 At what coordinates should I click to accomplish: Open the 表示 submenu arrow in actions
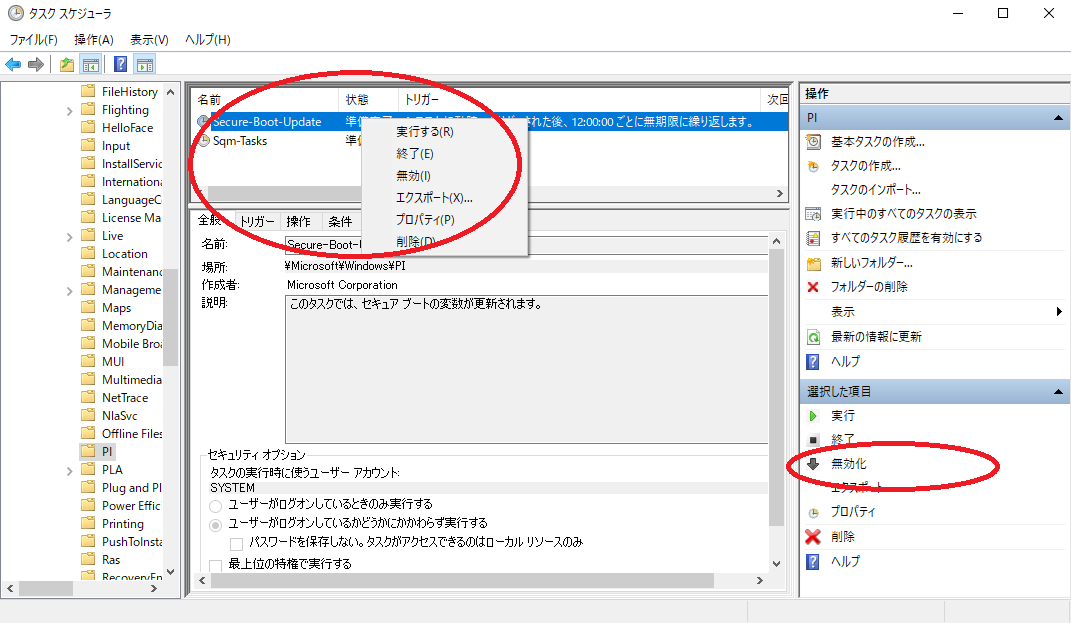(x=1058, y=312)
